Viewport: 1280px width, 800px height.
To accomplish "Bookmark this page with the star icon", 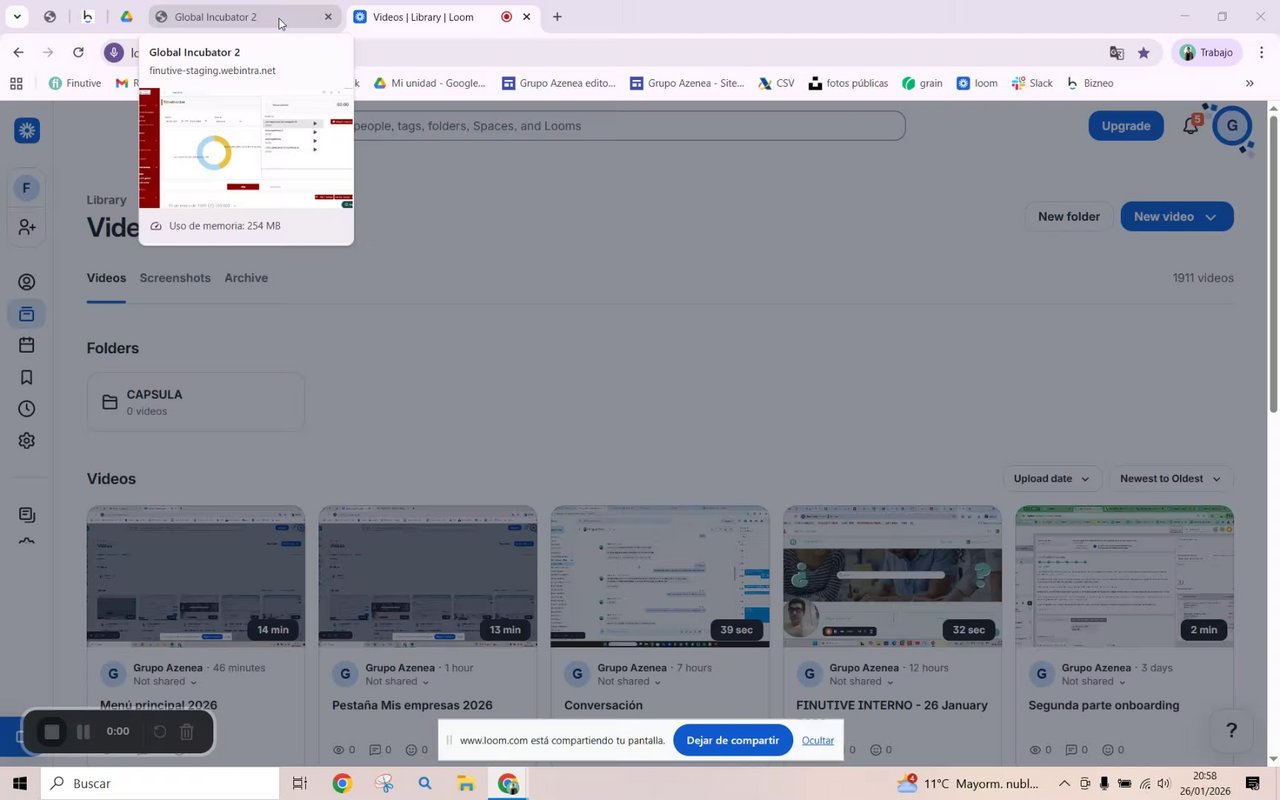I will (x=1144, y=53).
